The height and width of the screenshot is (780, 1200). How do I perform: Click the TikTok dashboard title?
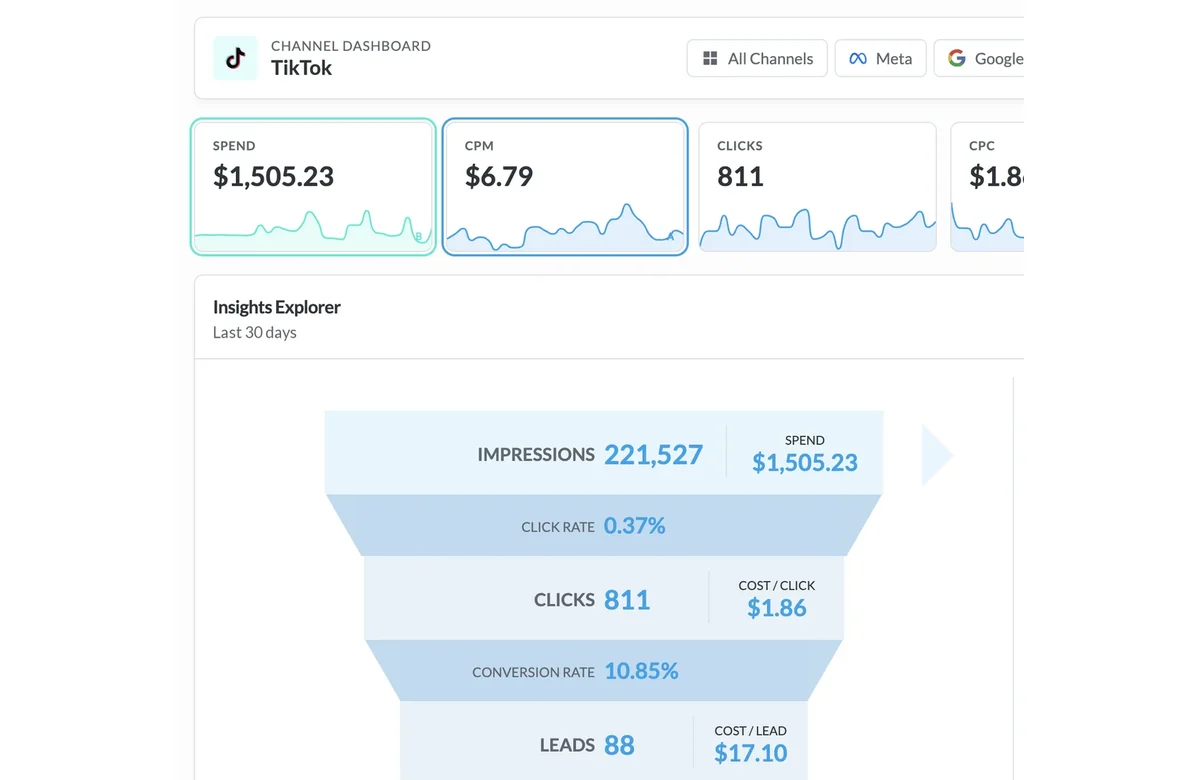pos(301,68)
